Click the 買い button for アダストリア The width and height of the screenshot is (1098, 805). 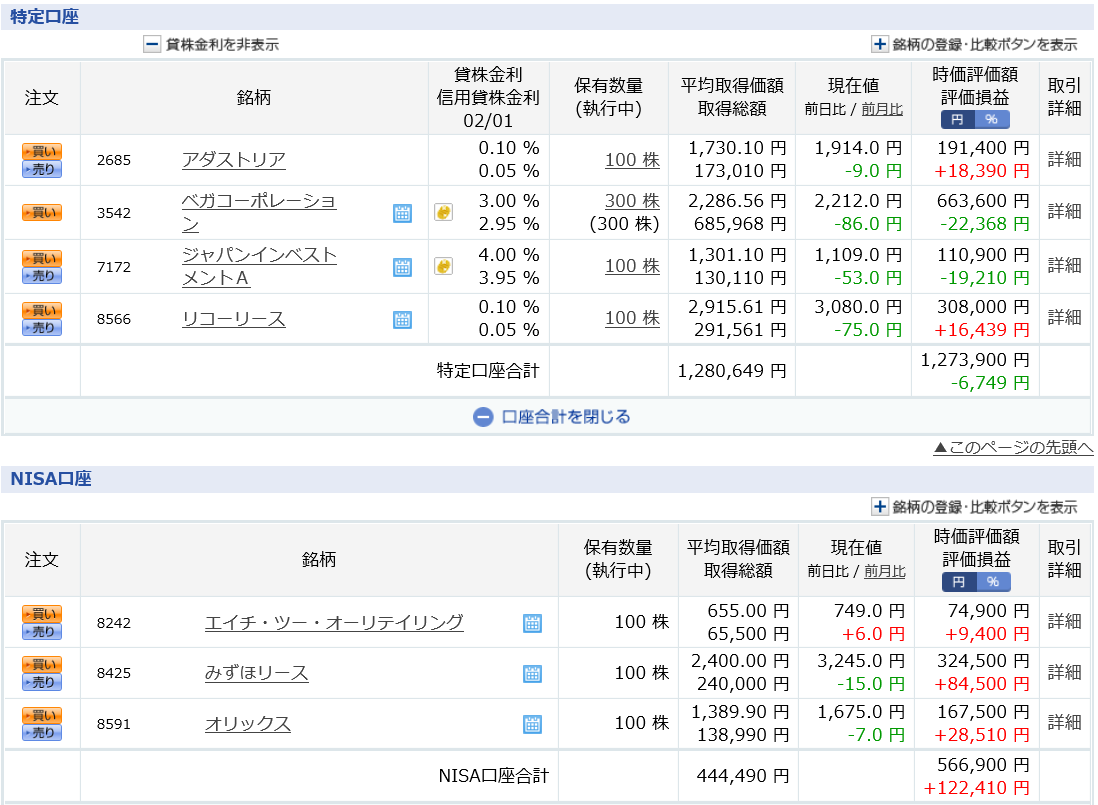(42, 151)
